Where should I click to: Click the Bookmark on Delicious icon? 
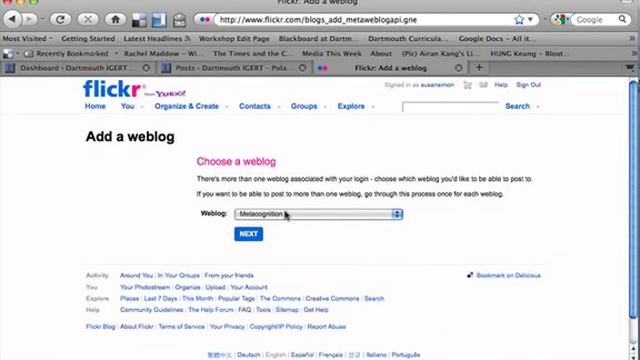pos(470,275)
